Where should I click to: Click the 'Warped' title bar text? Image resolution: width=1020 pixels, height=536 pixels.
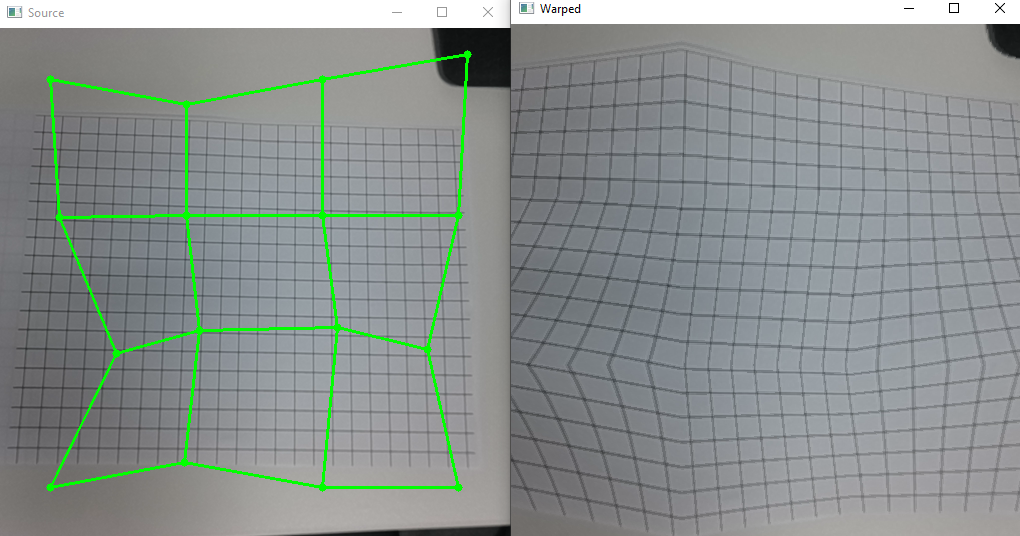click(x=560, y=8)
